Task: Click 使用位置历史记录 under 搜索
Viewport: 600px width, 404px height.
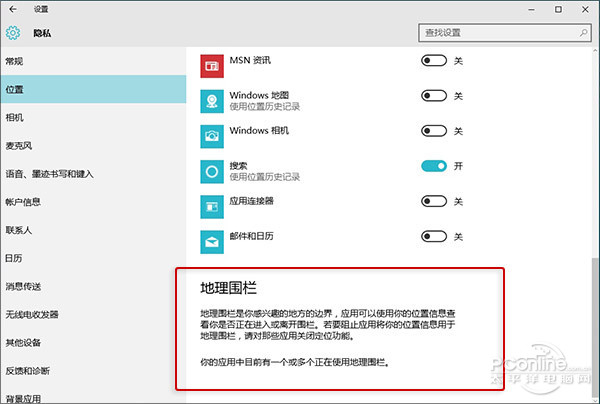Action: 264,177
